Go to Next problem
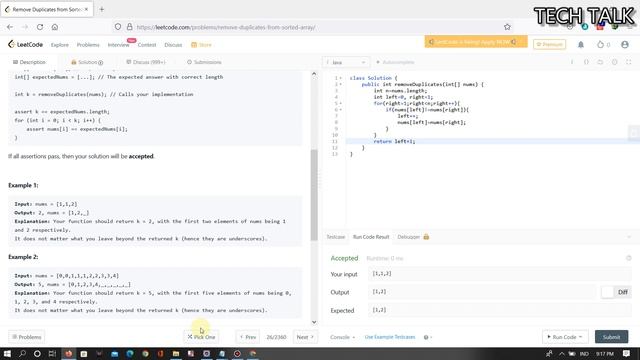640x360 pixels. (x=305, y=337)
